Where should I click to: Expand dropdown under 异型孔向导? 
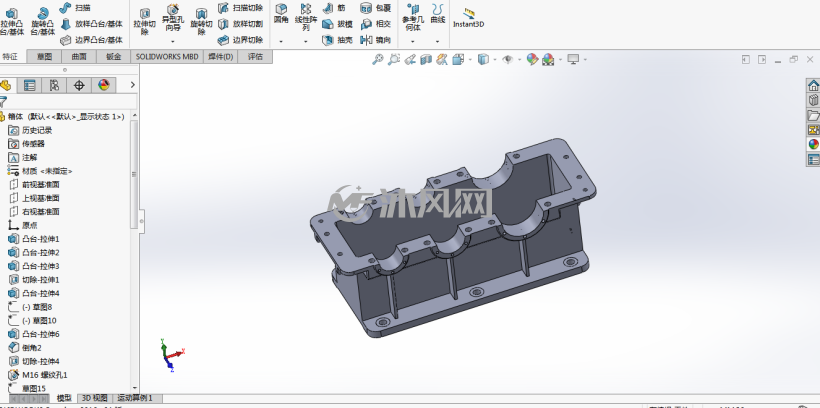coord(173,41)
